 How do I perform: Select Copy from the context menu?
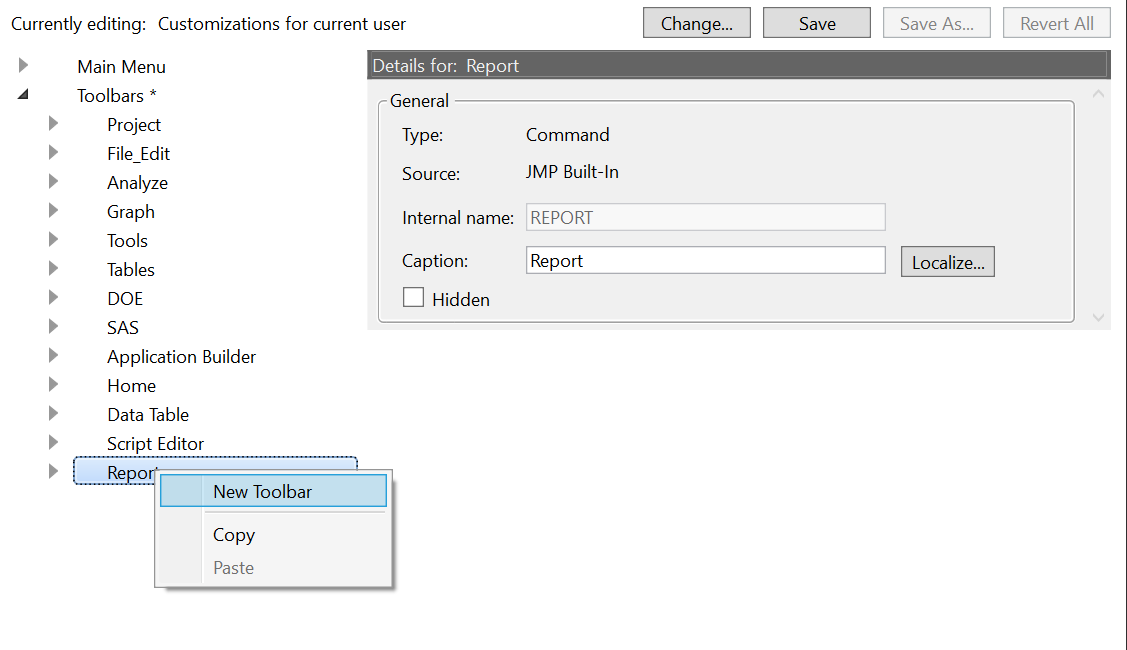pyautogui.click(x=233, y=534)
